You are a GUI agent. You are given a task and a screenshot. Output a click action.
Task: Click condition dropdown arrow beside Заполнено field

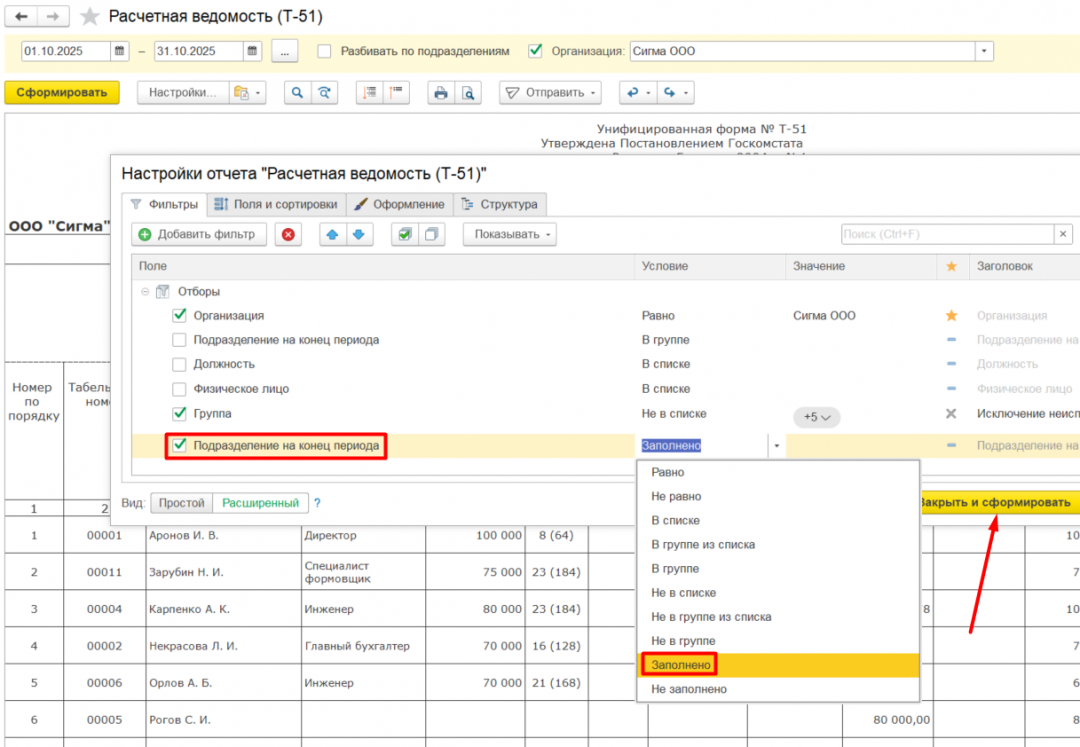776,446
